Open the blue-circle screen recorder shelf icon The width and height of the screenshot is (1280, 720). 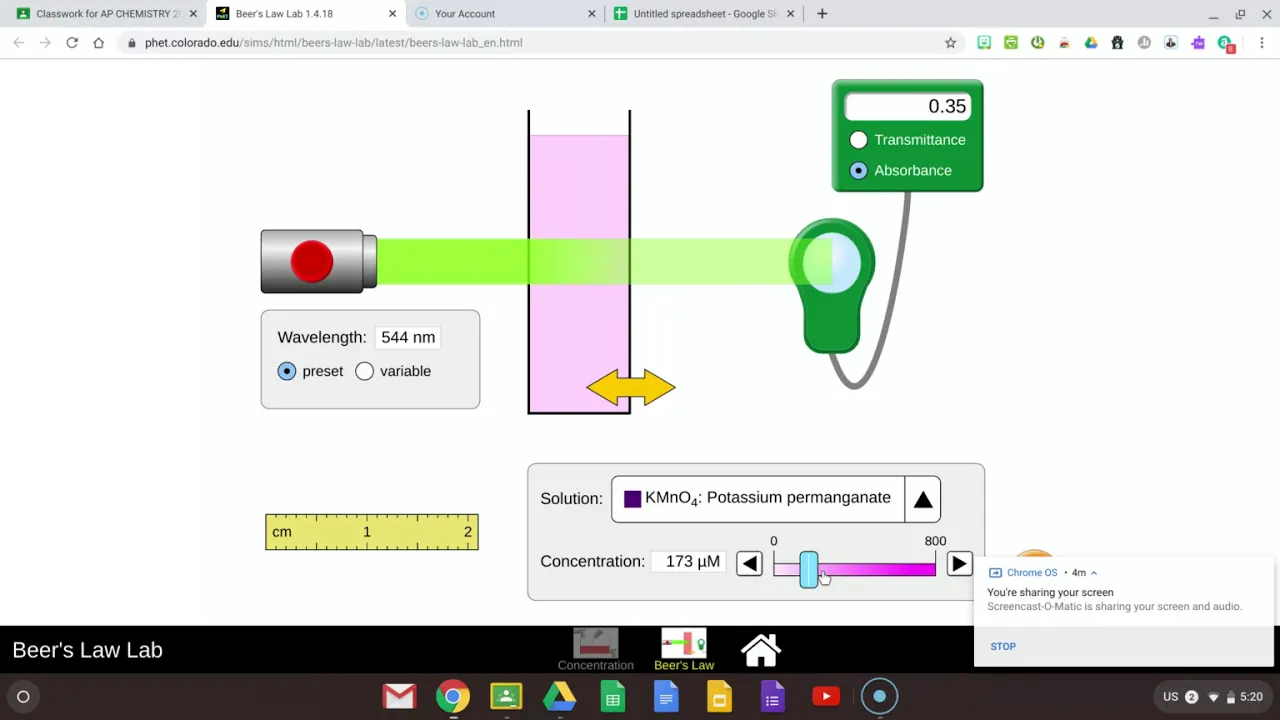[880, 697]
